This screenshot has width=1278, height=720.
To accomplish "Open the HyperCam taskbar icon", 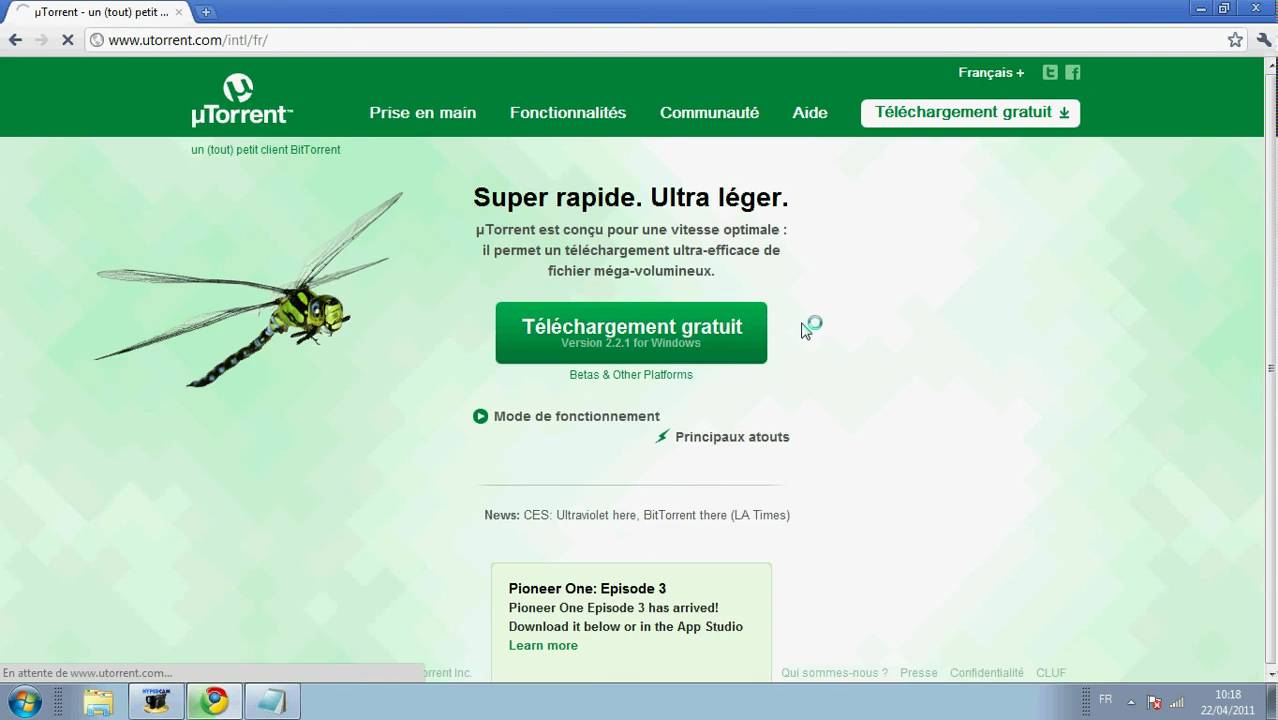I will point(156,702).
